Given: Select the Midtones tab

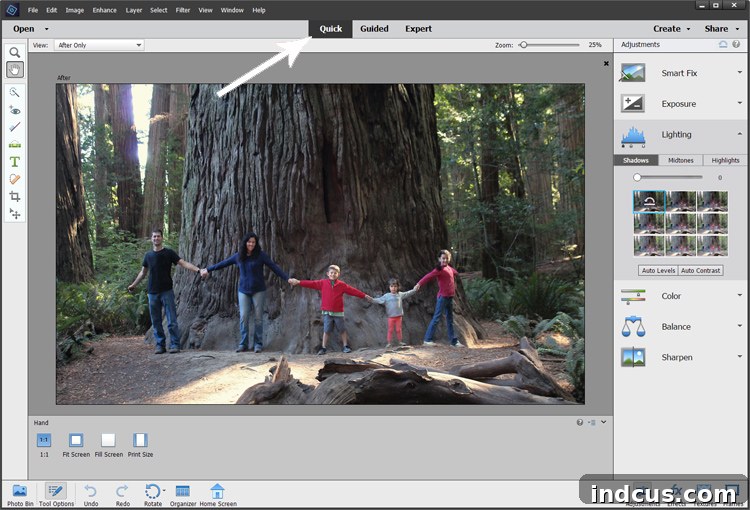Looking at the screenshot, I should [680, 160].
